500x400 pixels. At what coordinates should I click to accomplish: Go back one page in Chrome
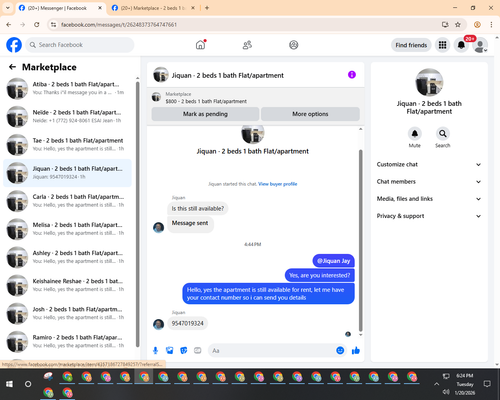9,24
